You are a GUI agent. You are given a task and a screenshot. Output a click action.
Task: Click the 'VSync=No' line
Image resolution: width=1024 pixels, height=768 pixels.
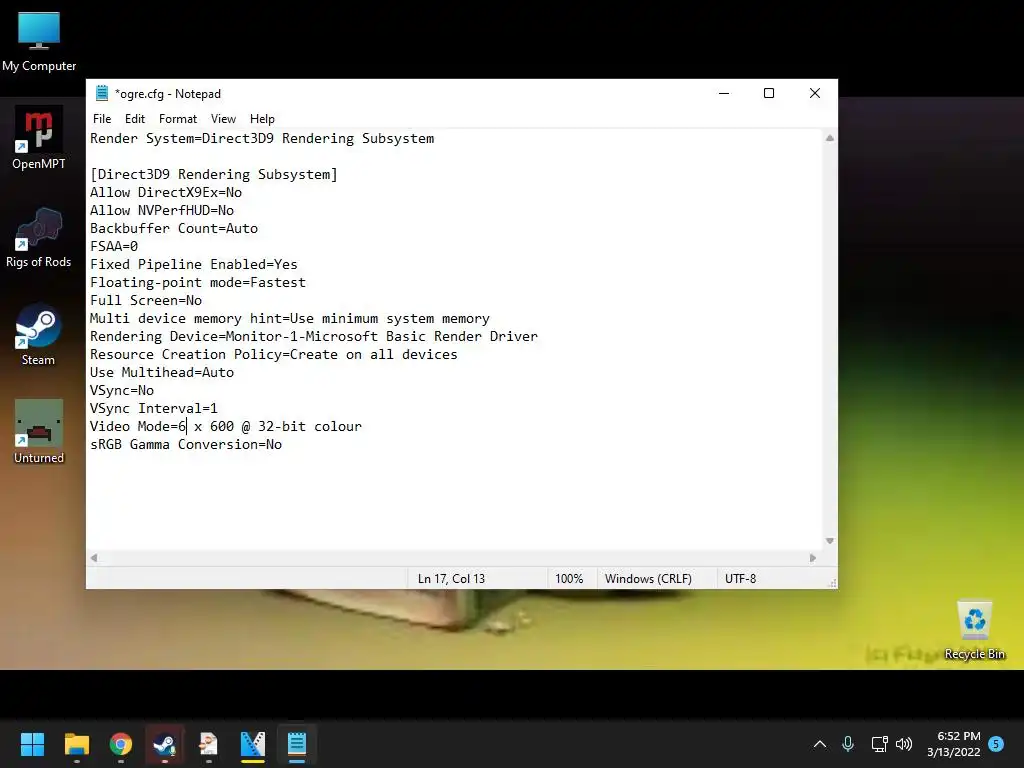tap(121, 391)
